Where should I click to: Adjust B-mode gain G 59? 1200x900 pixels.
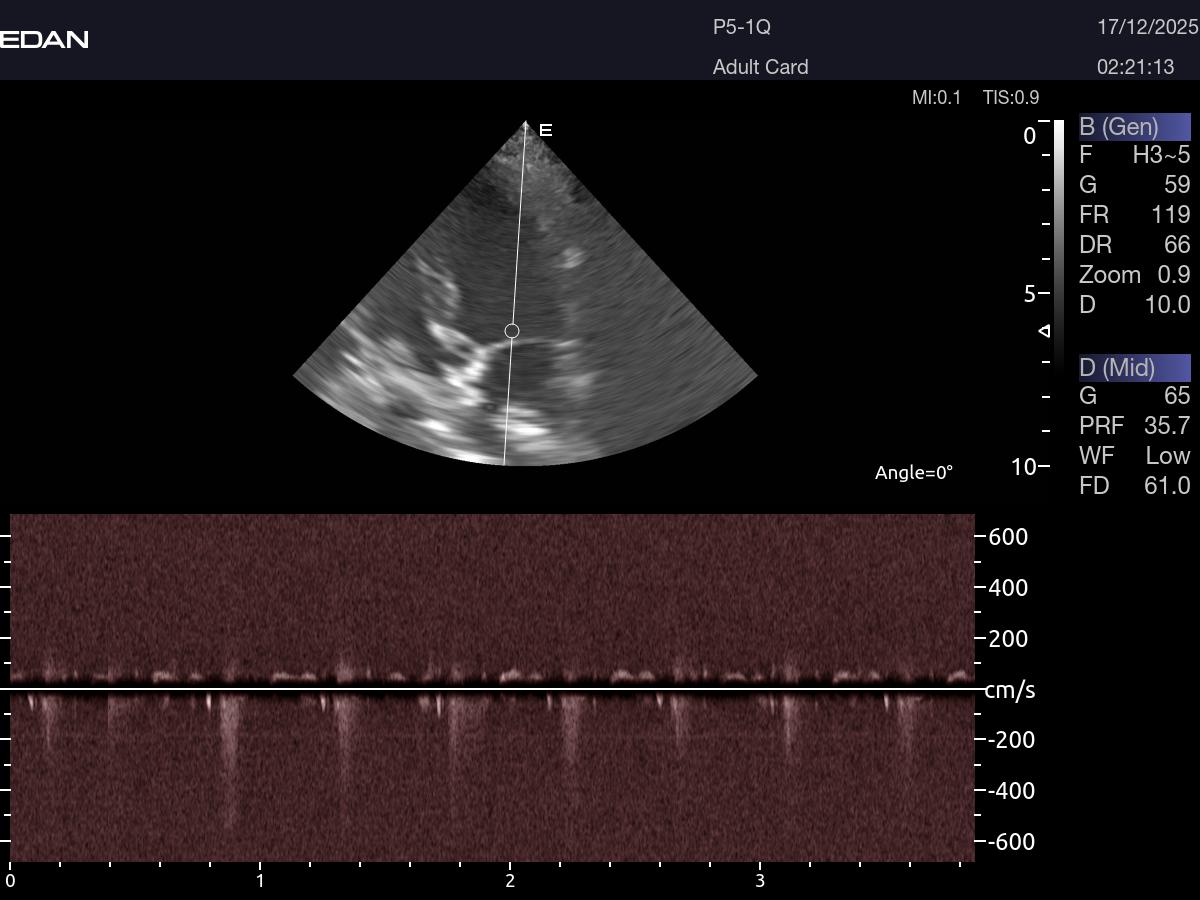1134,185
